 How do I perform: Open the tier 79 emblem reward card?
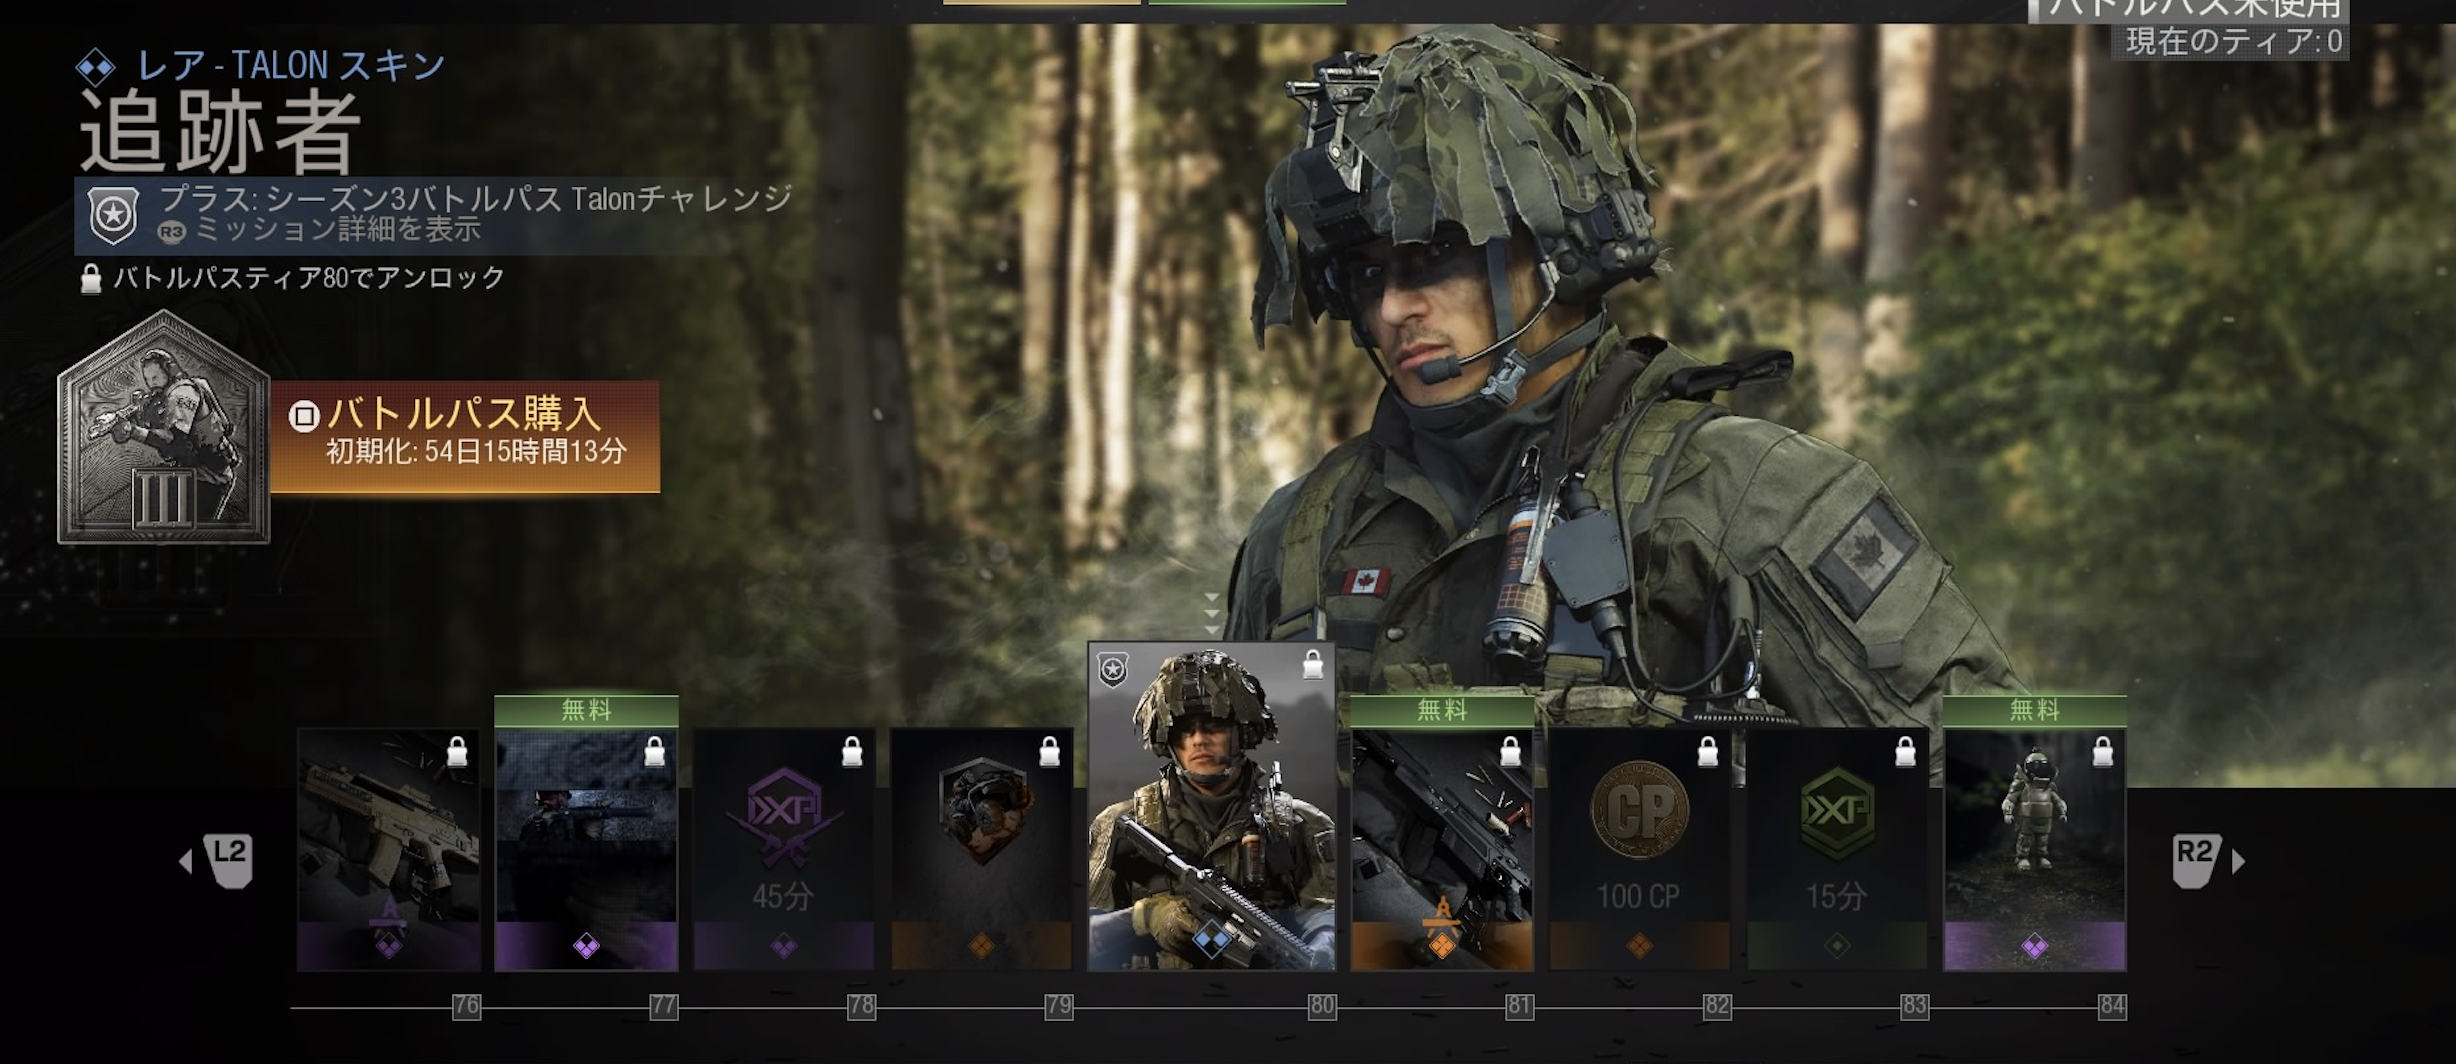click(981, 849)
